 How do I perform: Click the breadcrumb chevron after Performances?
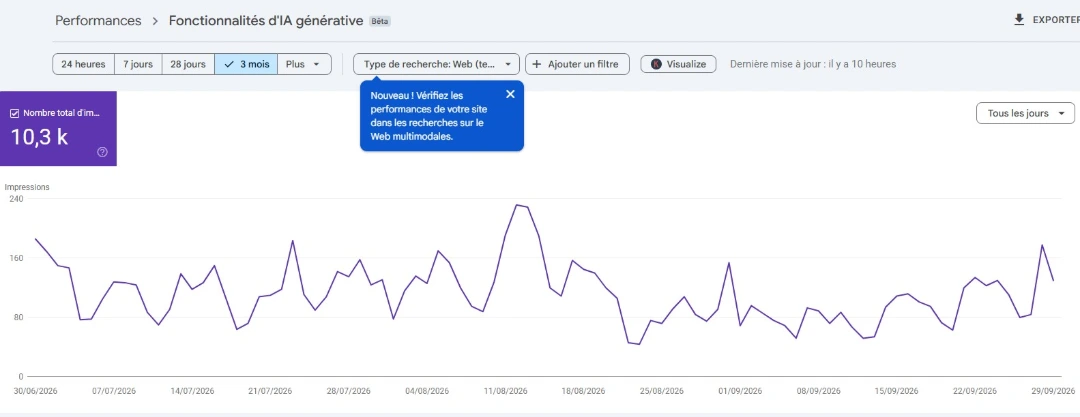coord(156,21)
